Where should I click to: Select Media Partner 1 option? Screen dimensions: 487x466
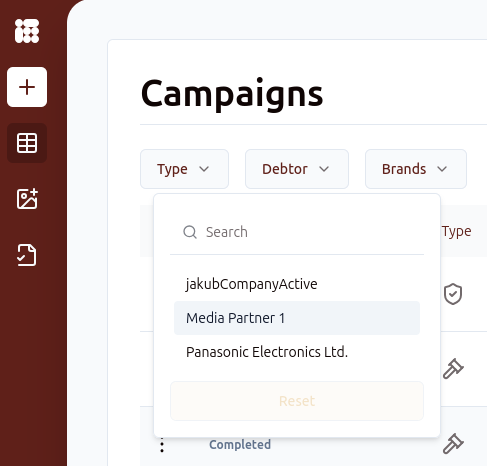(297, 318)
